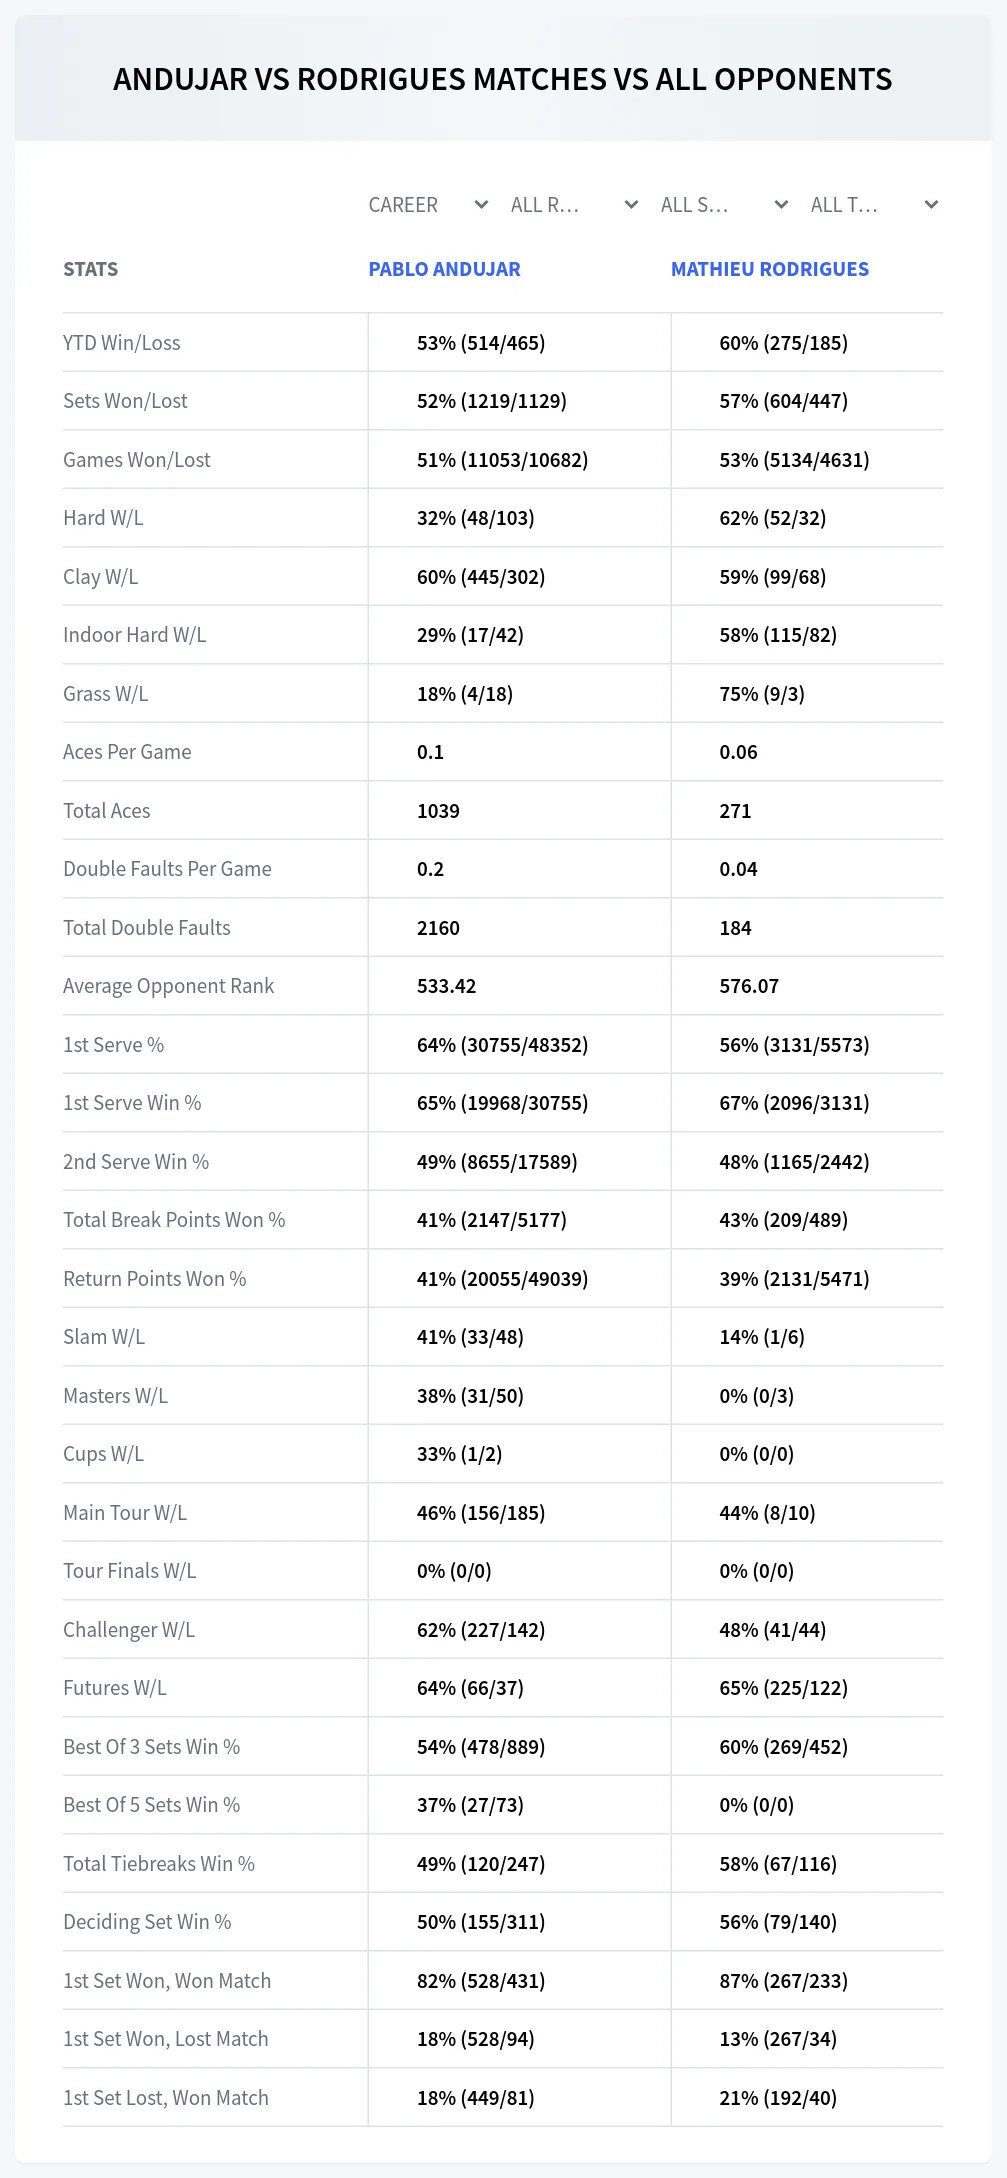Click the page title heading
Screen dimensions: 1007x2178
coord(503,79)
